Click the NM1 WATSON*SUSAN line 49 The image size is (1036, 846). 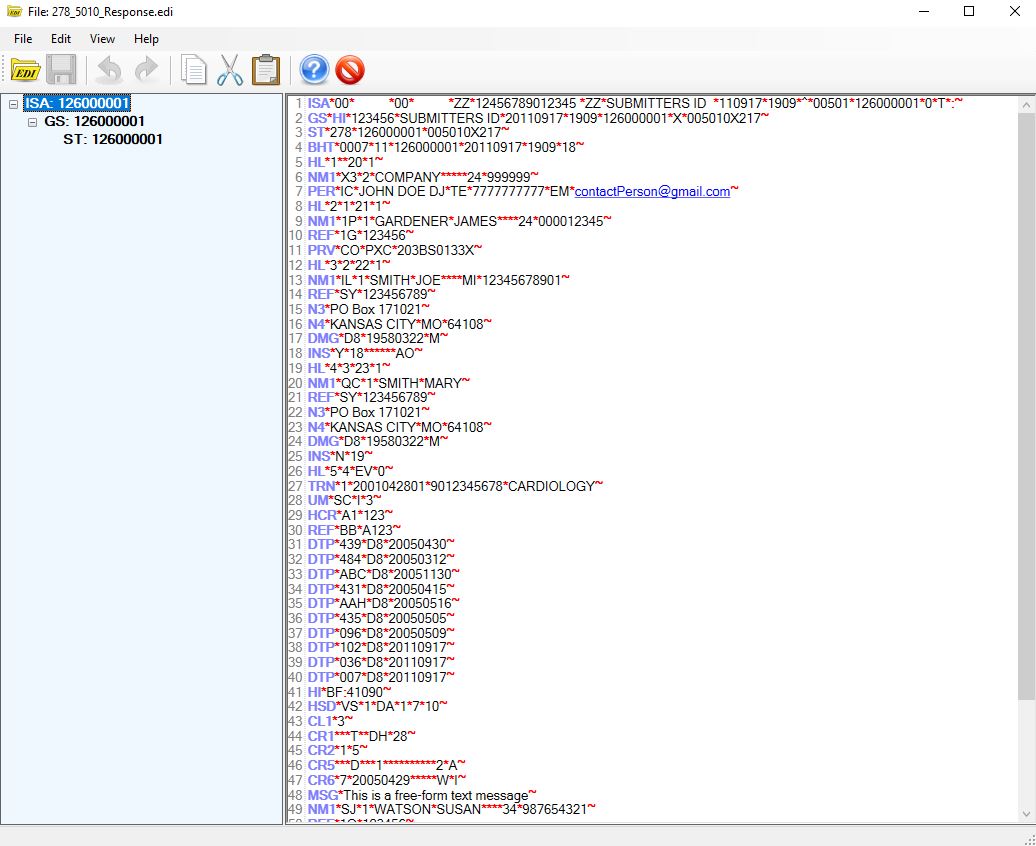[451, 809]
